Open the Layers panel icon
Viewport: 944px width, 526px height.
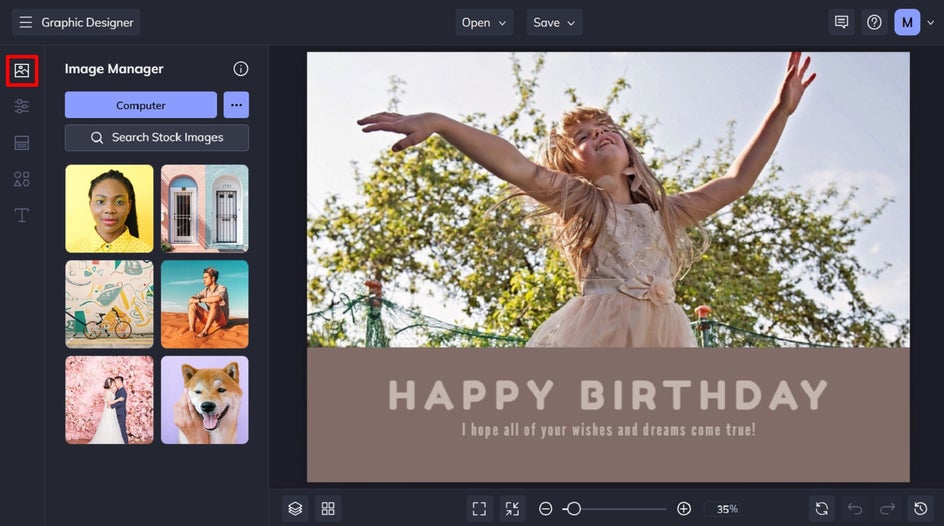click(x=295, y=508)
